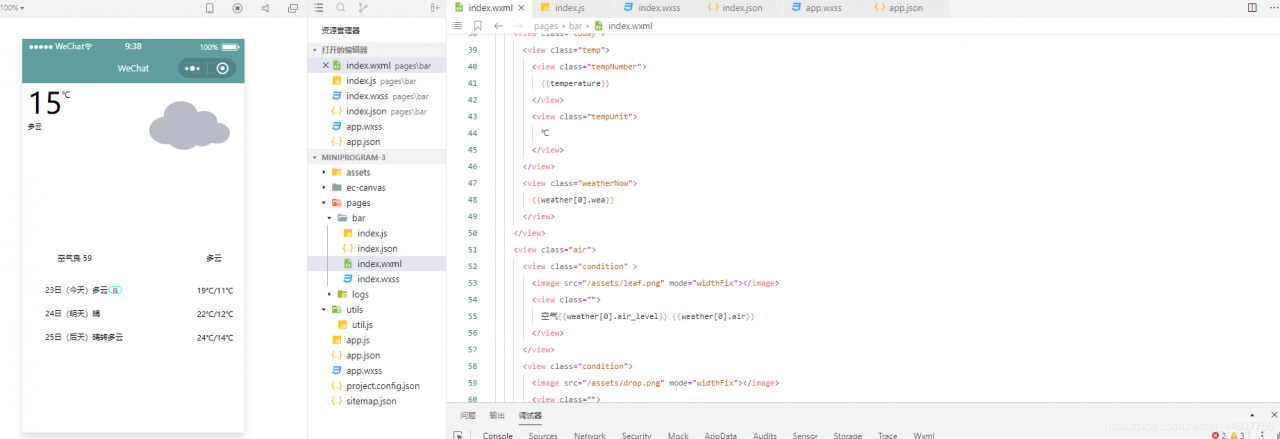This screenshot has height=439, width=1280.
Task: Click the phone device icon in simulator toolbar
Action: point(210,8)
